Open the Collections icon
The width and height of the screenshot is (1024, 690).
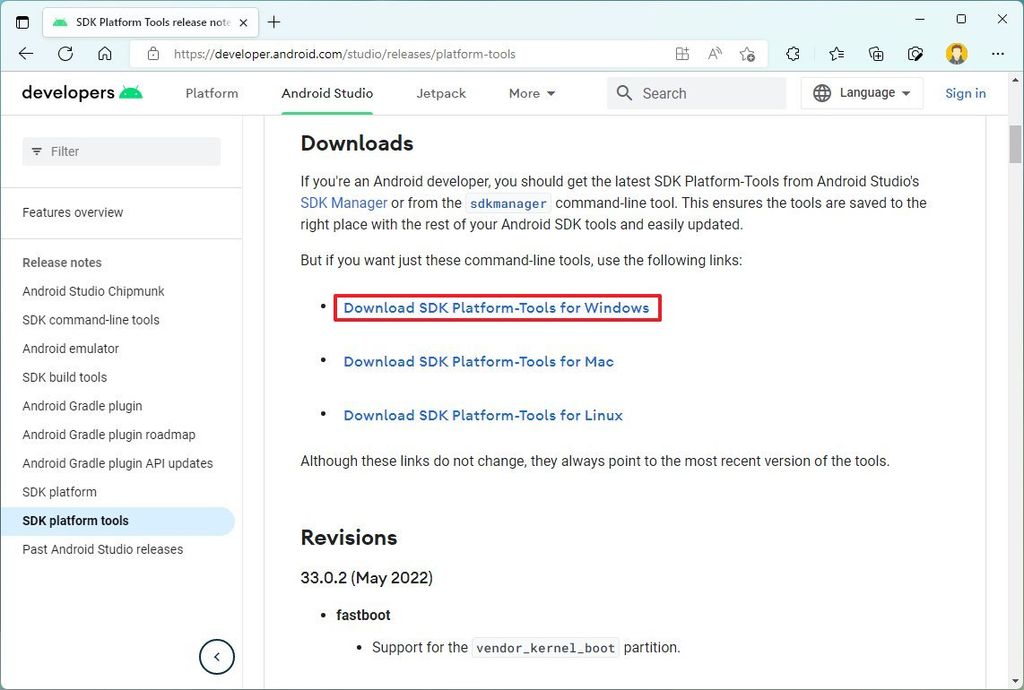point(876,55)
